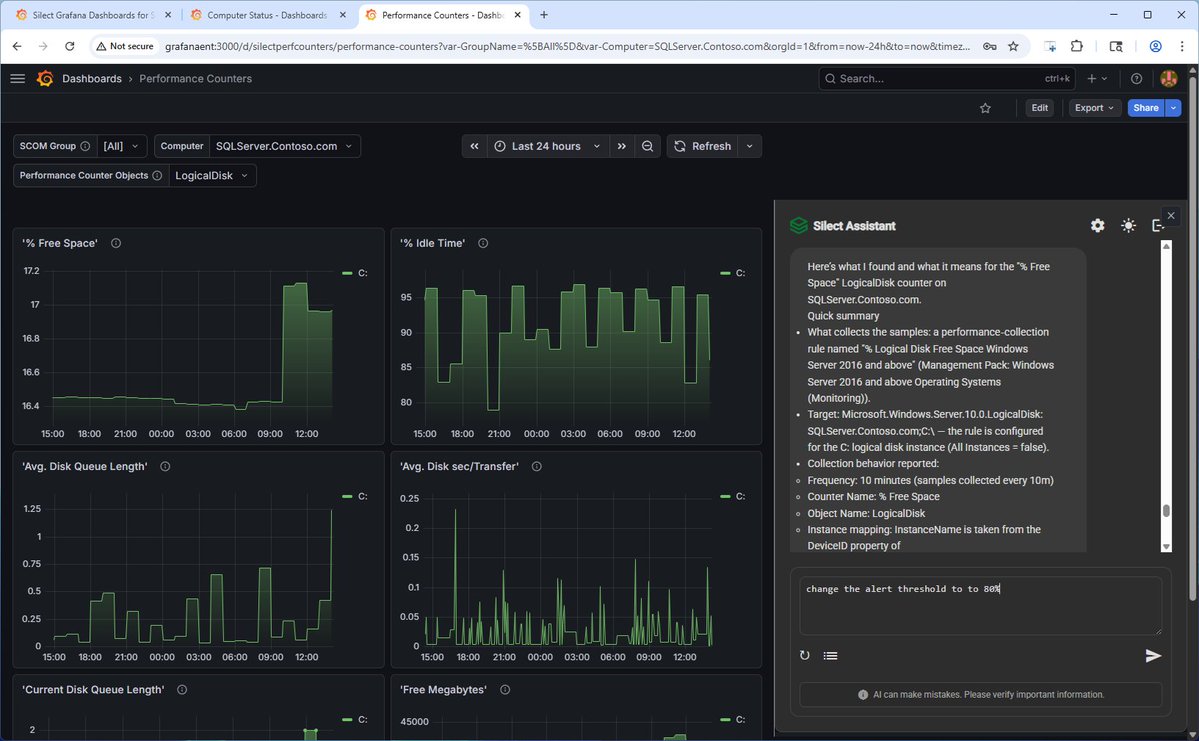
Task: Open the Performance Counter Objects dropdown
Action: tap(212, 175)
